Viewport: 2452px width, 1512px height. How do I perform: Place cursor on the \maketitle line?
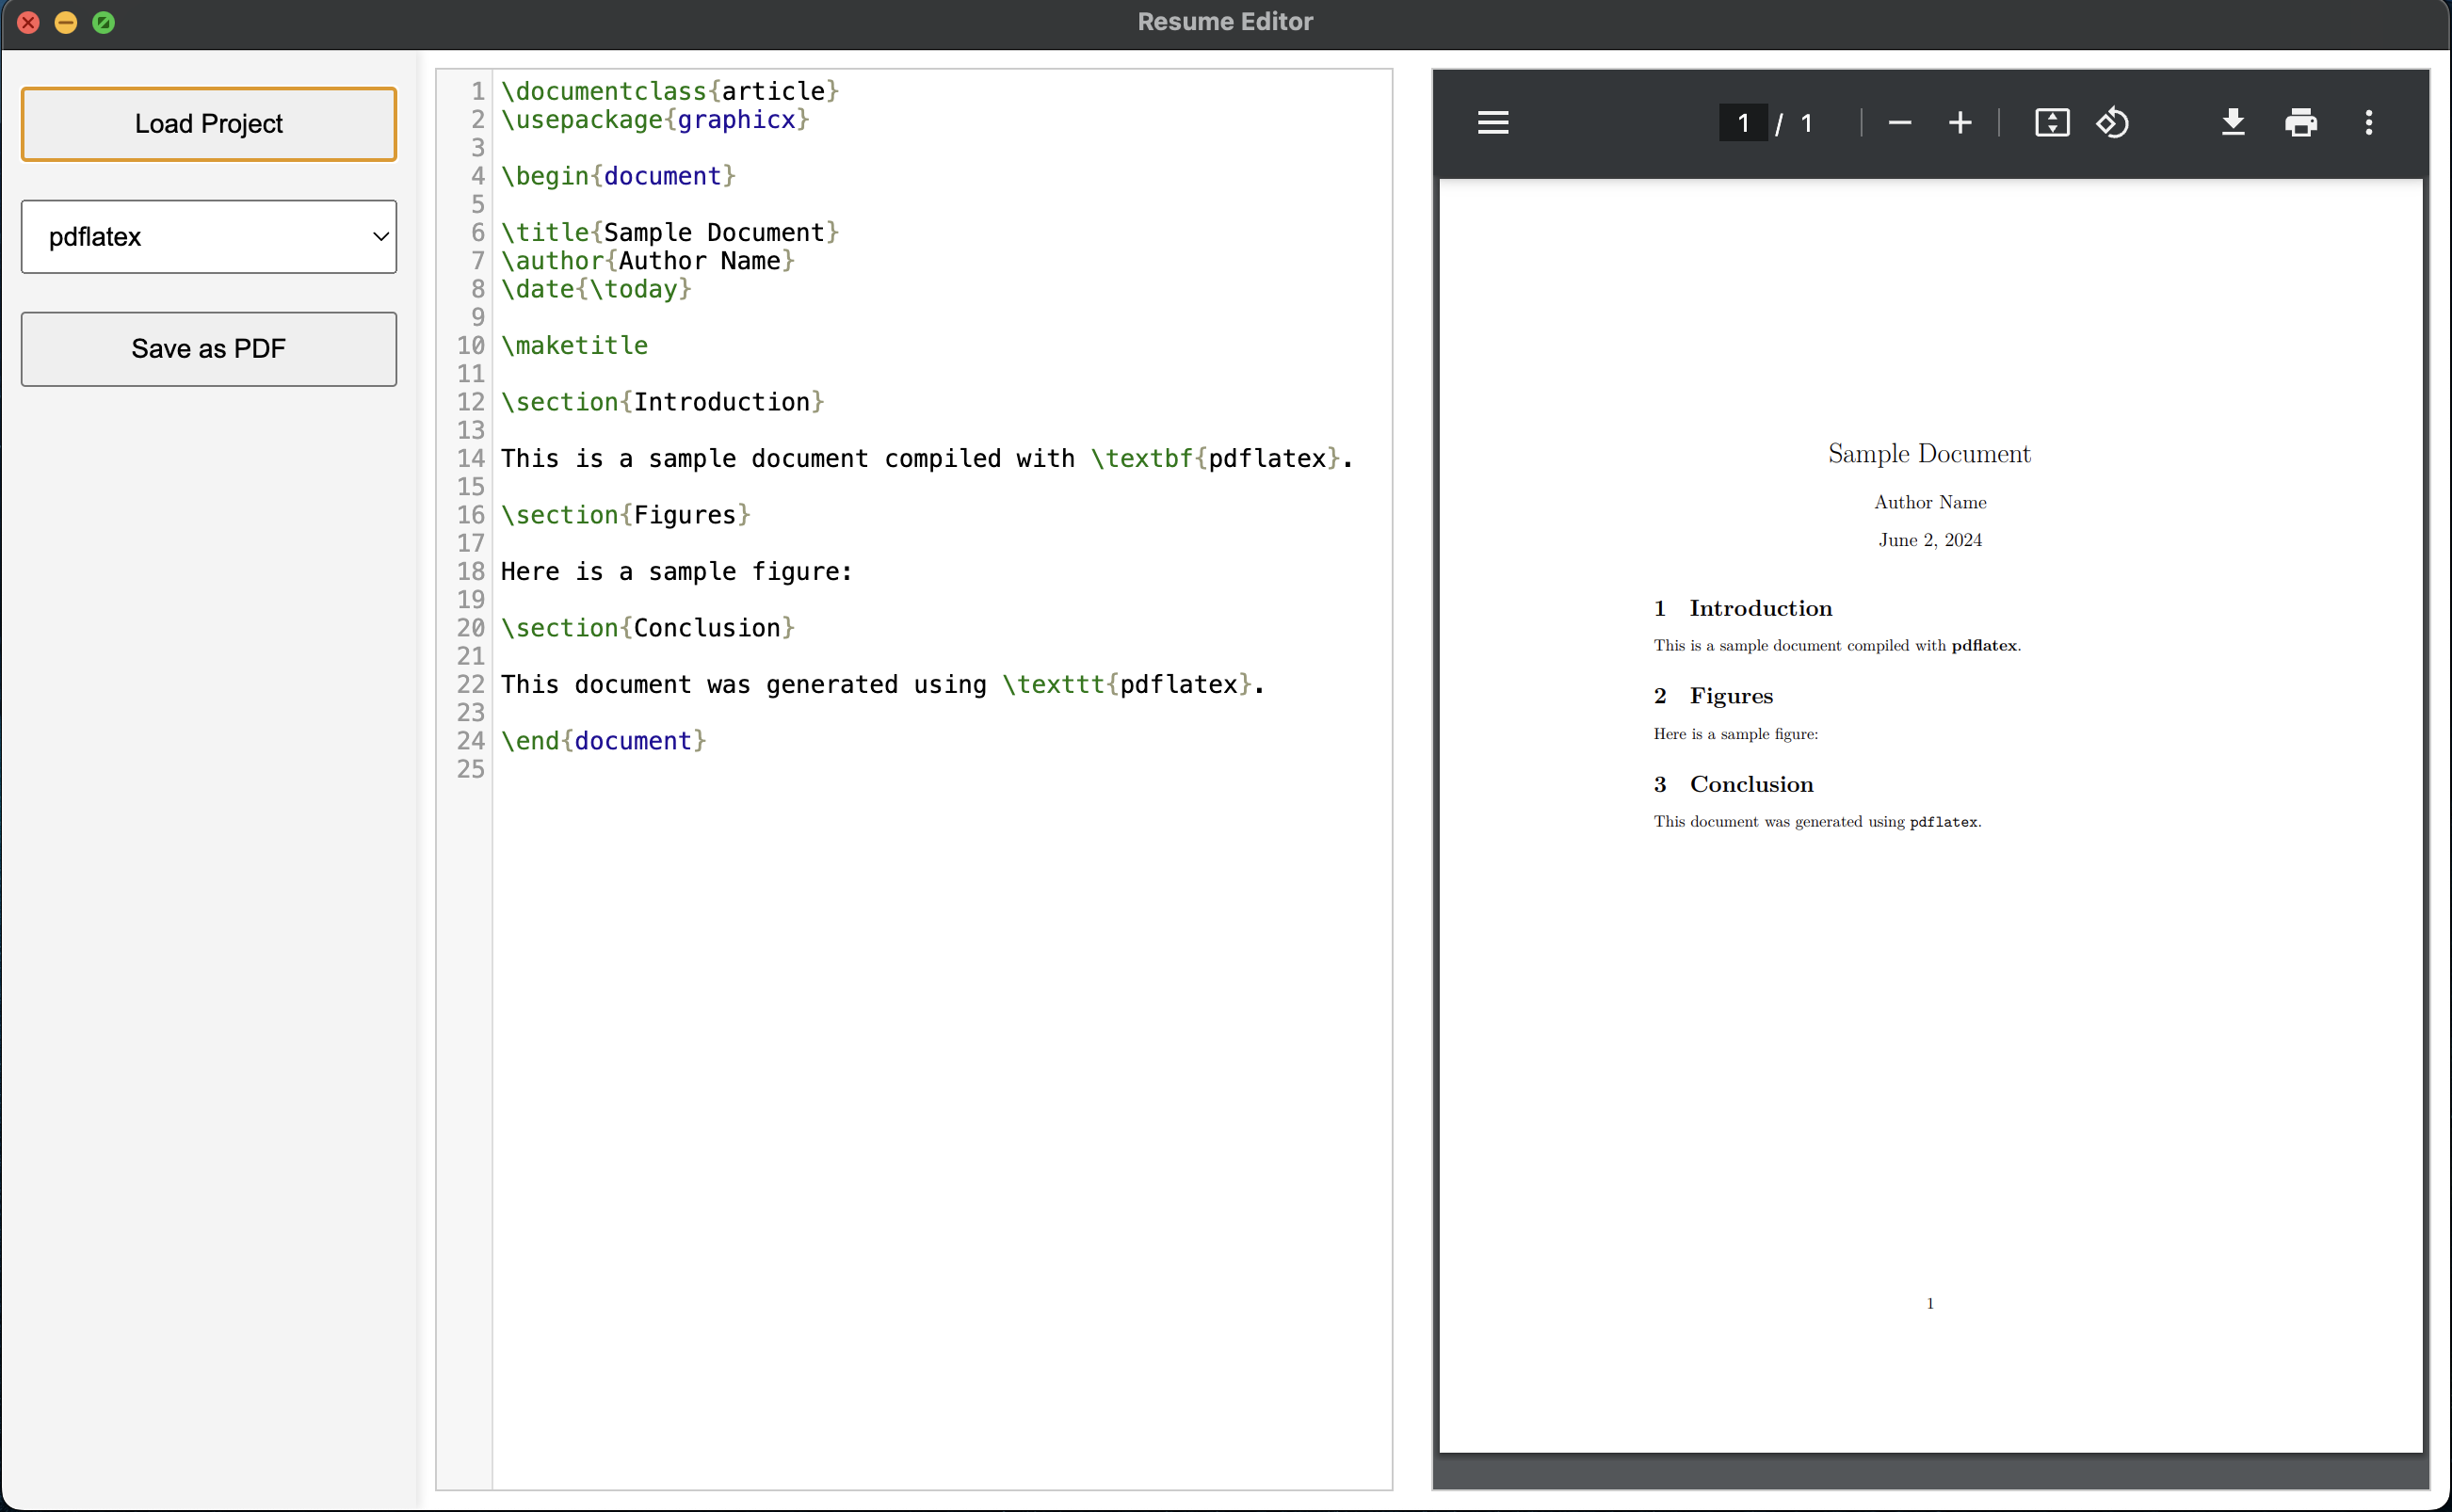tap(574, 346)
